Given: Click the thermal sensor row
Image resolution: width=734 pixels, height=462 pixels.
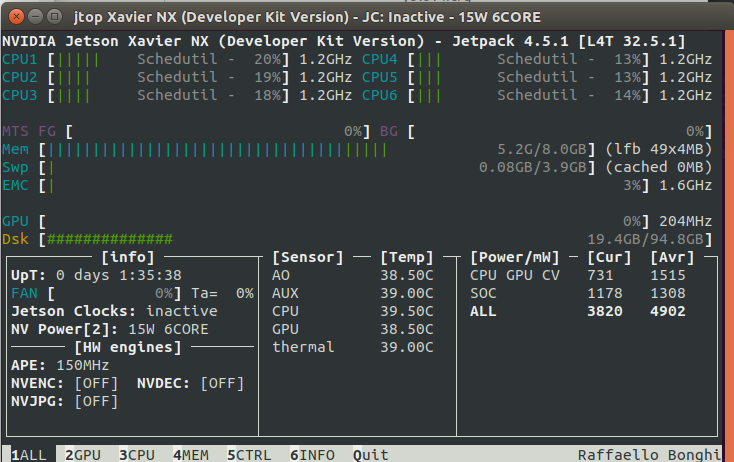Looking at the screenshot, I should click(353, 347).
